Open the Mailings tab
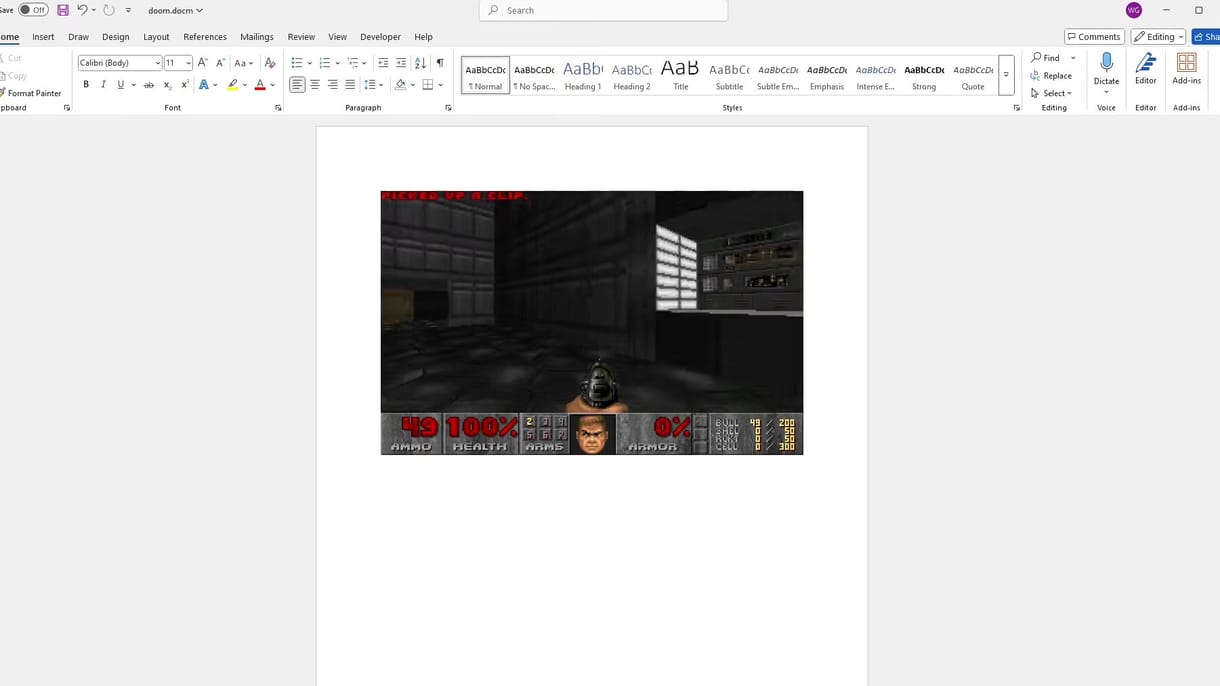Viewport: 1220px width, 686px height. 257,37
